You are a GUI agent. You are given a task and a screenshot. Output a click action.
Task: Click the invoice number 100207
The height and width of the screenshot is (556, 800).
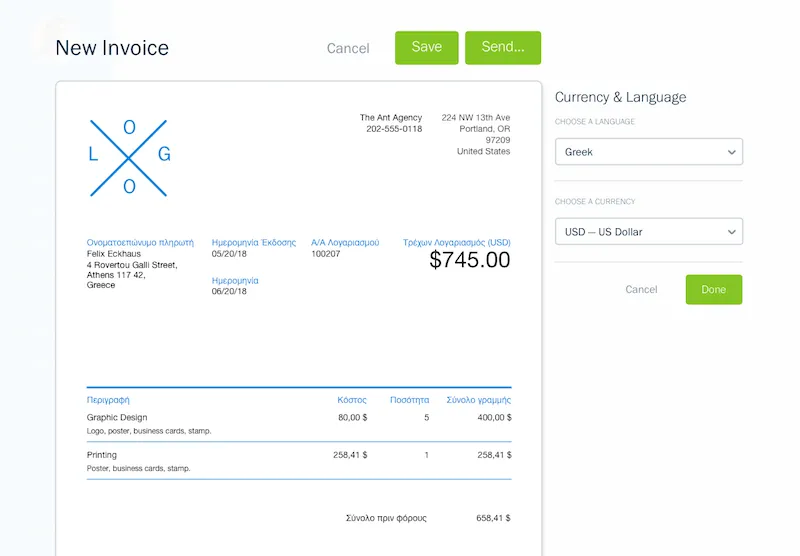click(x=326, y=254)
